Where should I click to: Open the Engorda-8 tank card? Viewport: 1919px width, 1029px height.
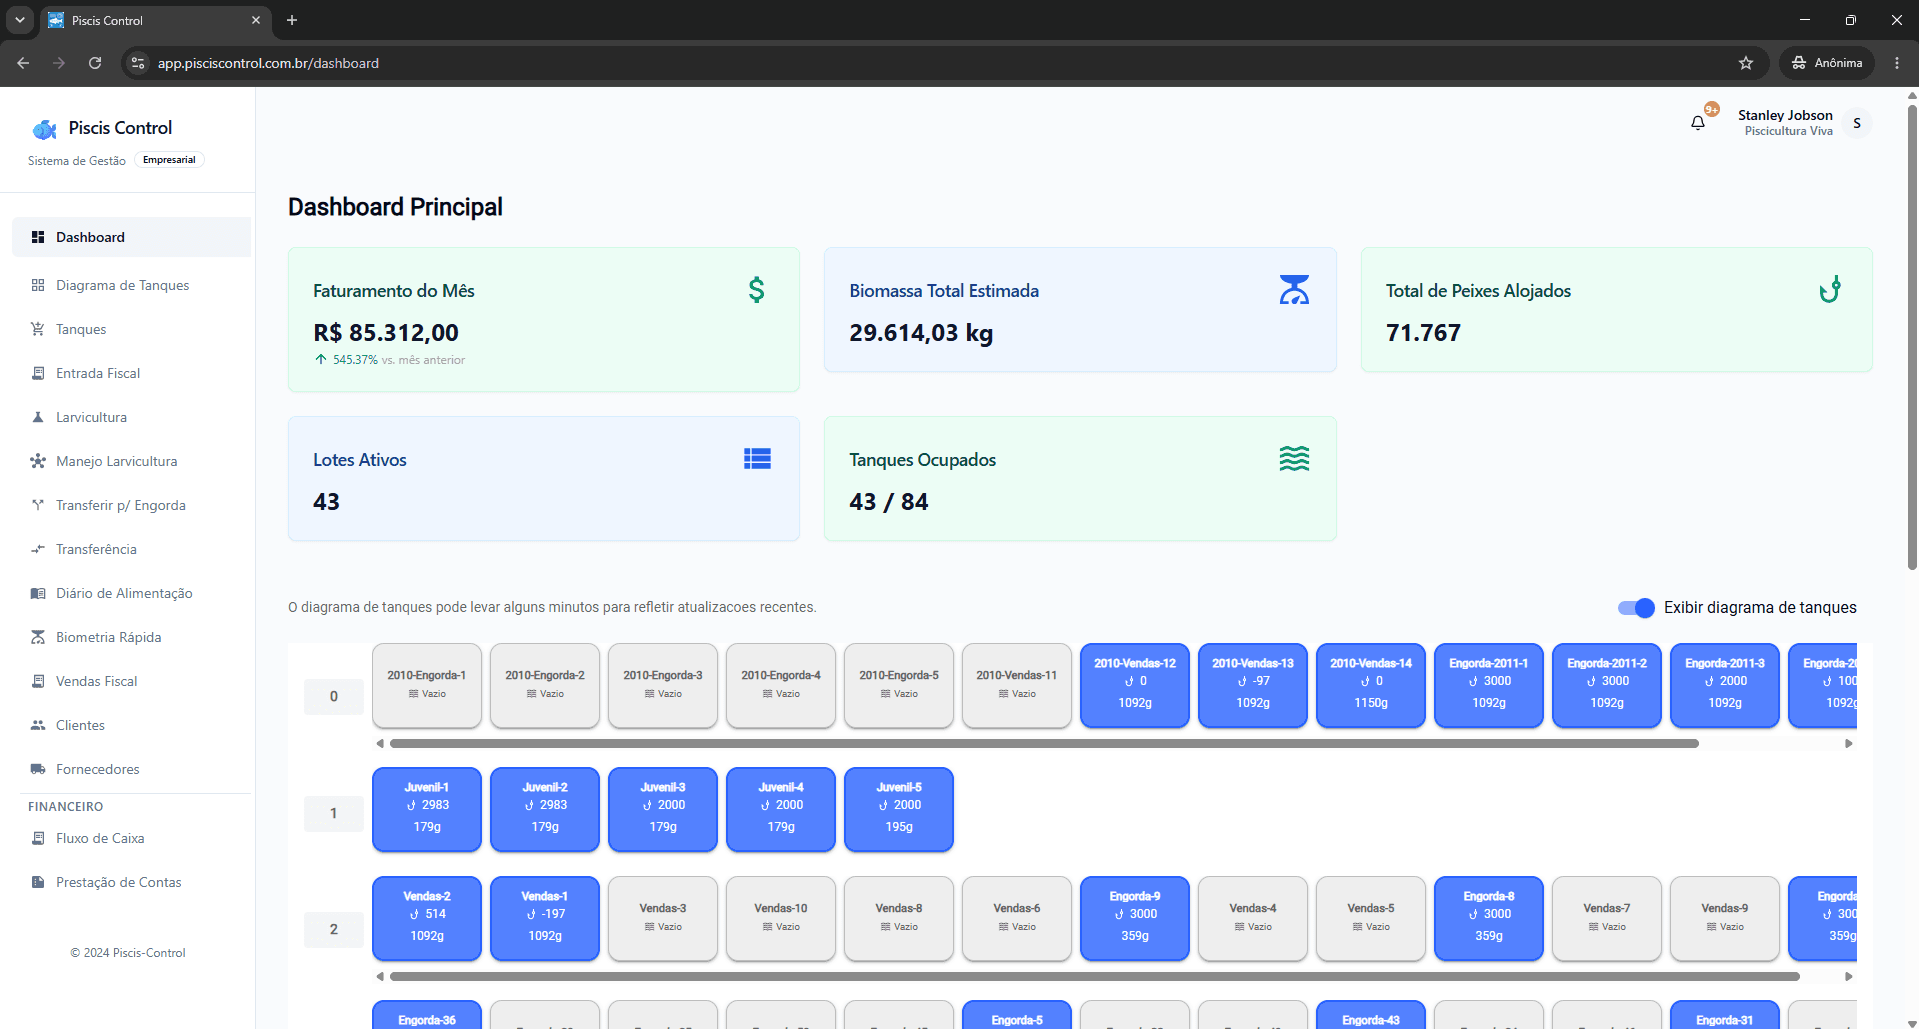click(1489, 918)
